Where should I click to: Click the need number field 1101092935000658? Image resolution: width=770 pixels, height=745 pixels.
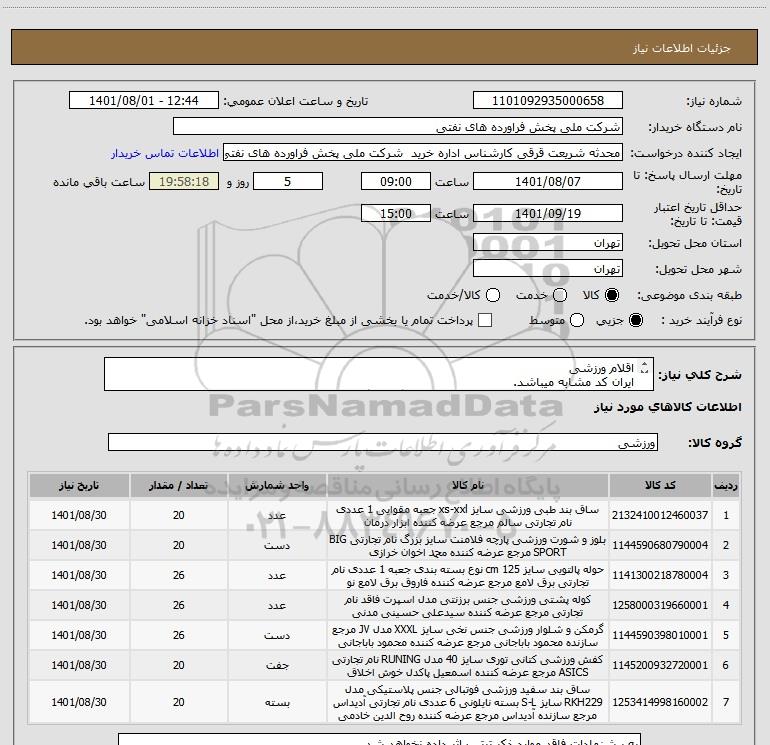pos(548,101)
